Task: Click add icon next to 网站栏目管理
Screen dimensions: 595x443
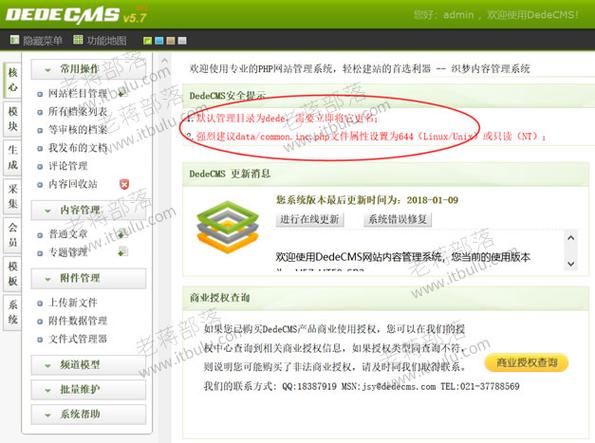Action: pos(123,93)
